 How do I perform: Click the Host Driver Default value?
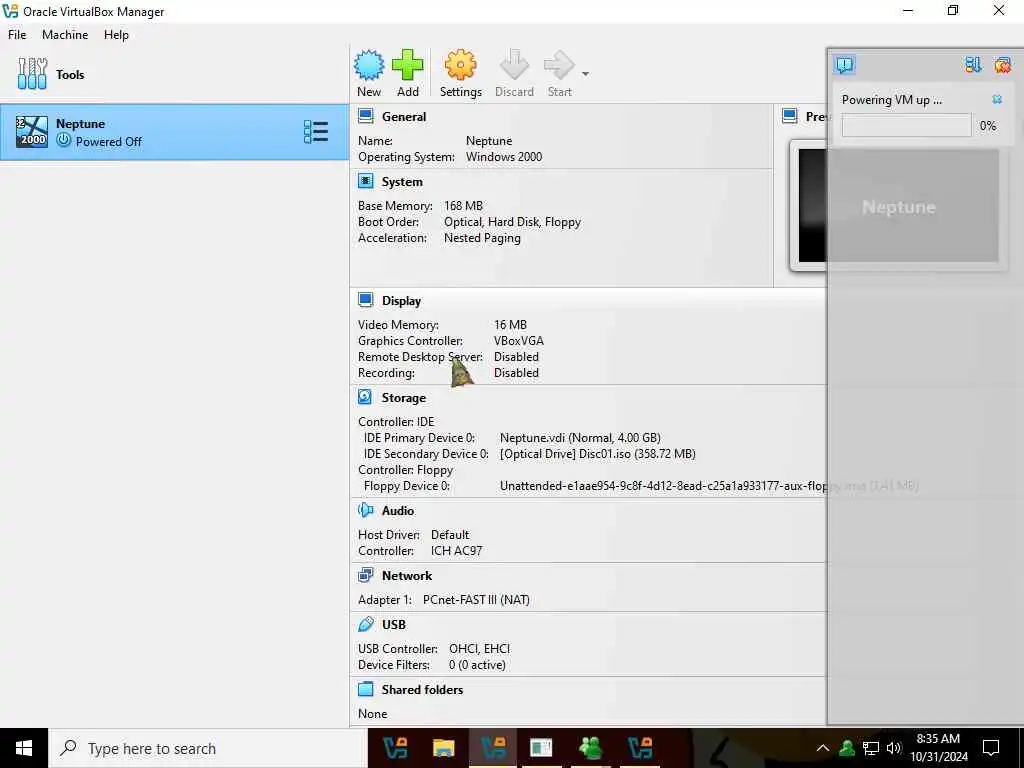(450, 534)
